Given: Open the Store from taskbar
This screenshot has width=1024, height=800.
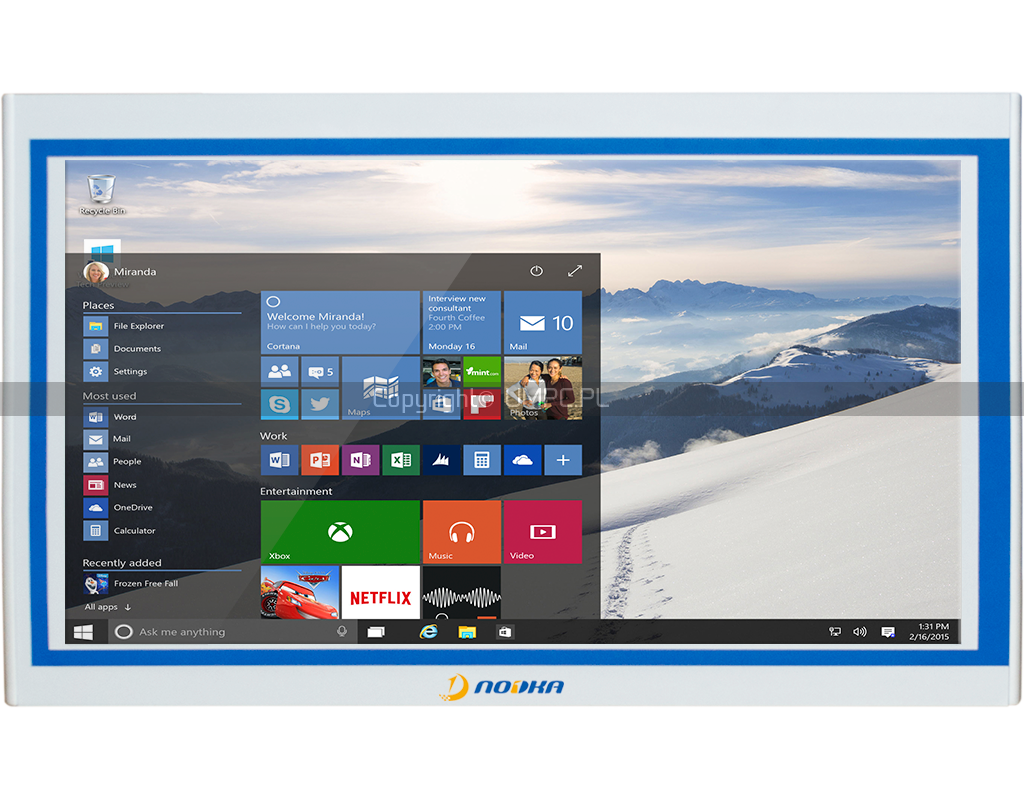Looking at the screenshot, I should coord(505,632).
